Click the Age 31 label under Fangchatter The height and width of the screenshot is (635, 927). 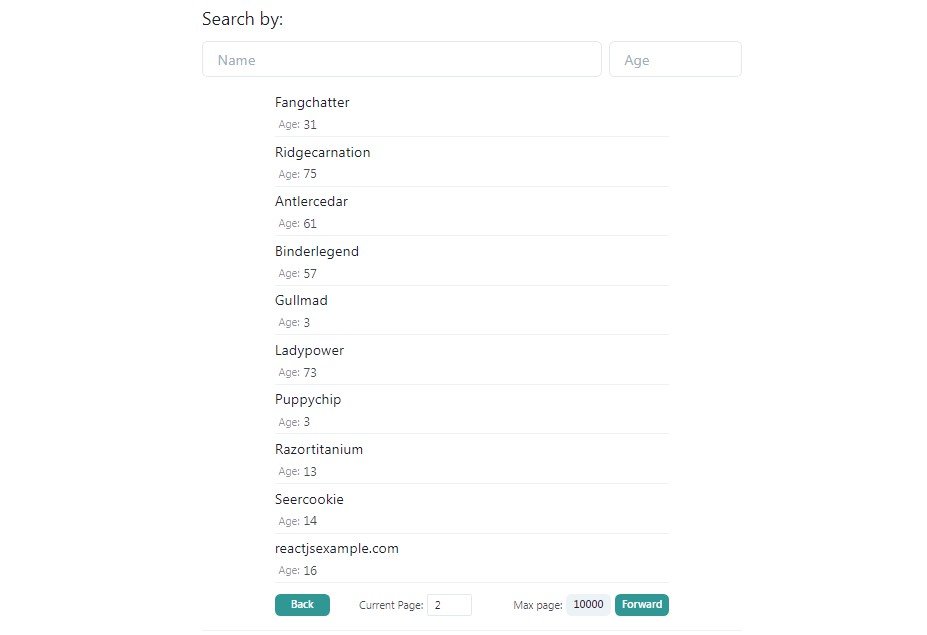294,124
